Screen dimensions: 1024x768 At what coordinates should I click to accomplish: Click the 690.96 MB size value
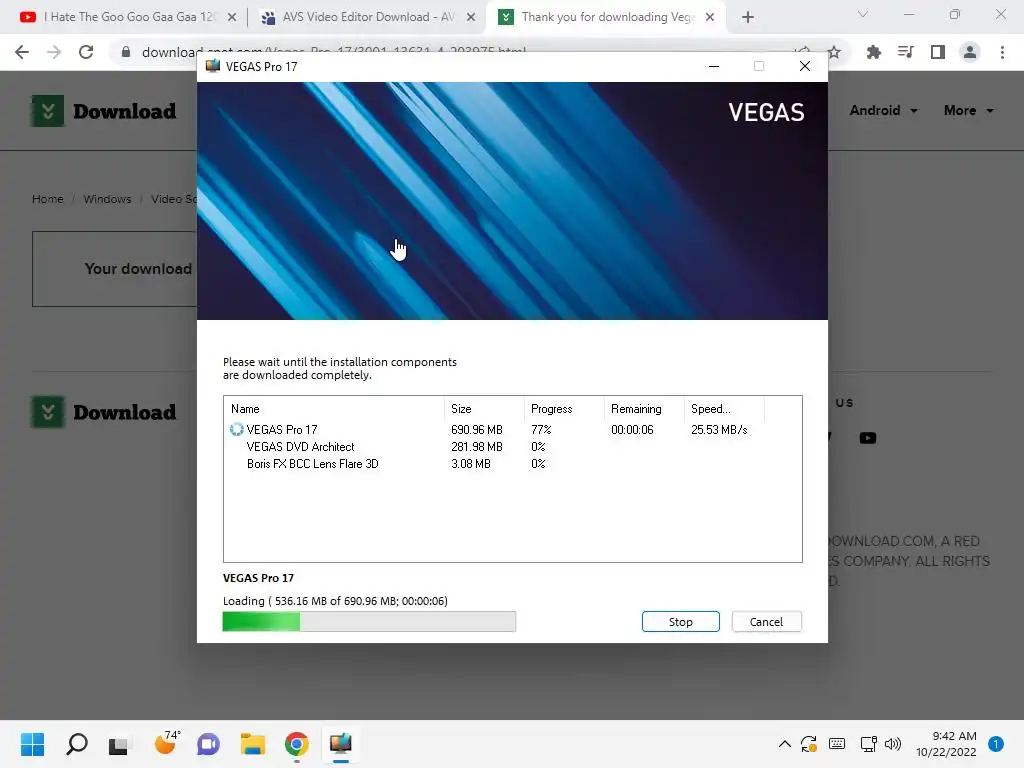pos(477,430)
